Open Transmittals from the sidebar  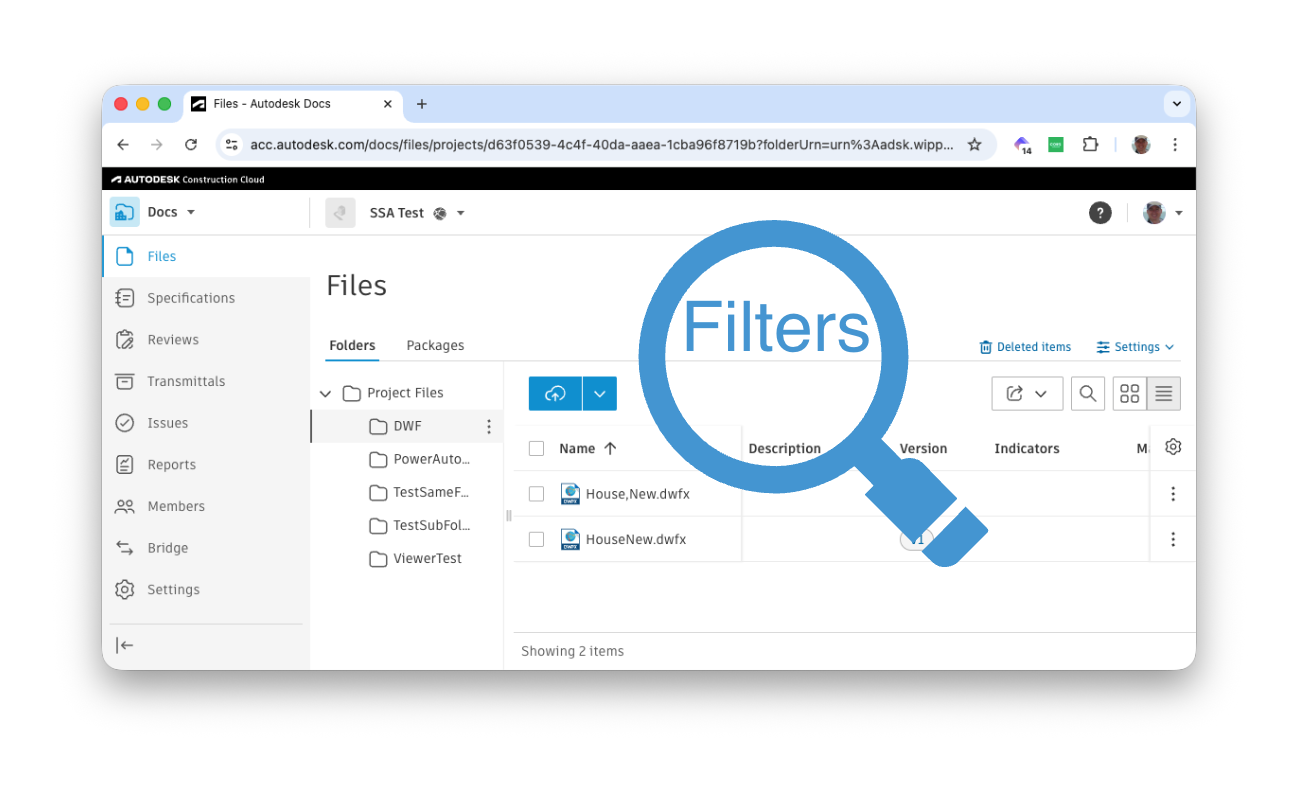coord(186,381)
